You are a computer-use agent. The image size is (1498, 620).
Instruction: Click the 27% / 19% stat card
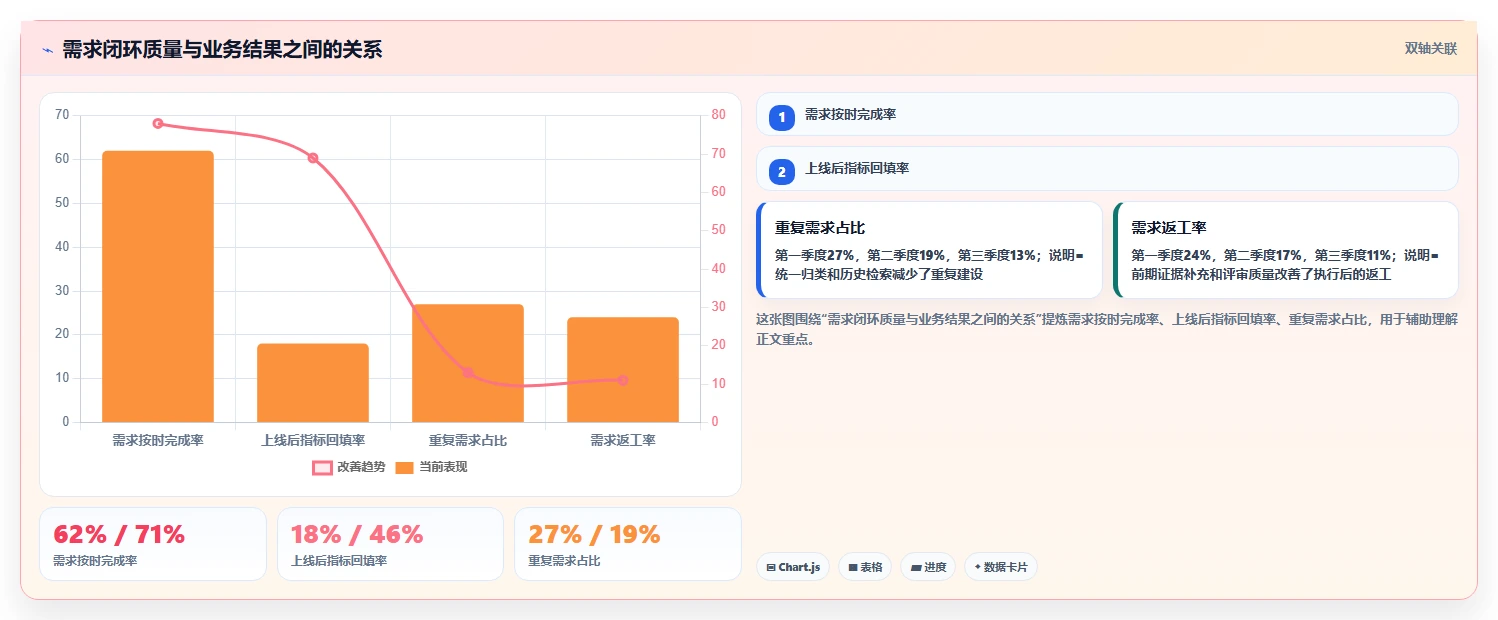pyautogui.click(x=628, y=544)
